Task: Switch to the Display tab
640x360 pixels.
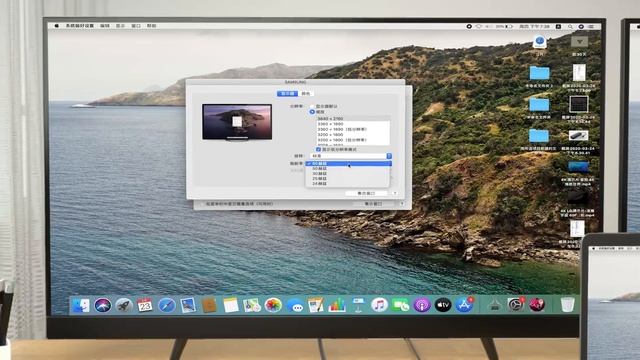Action: pos(287,93)
